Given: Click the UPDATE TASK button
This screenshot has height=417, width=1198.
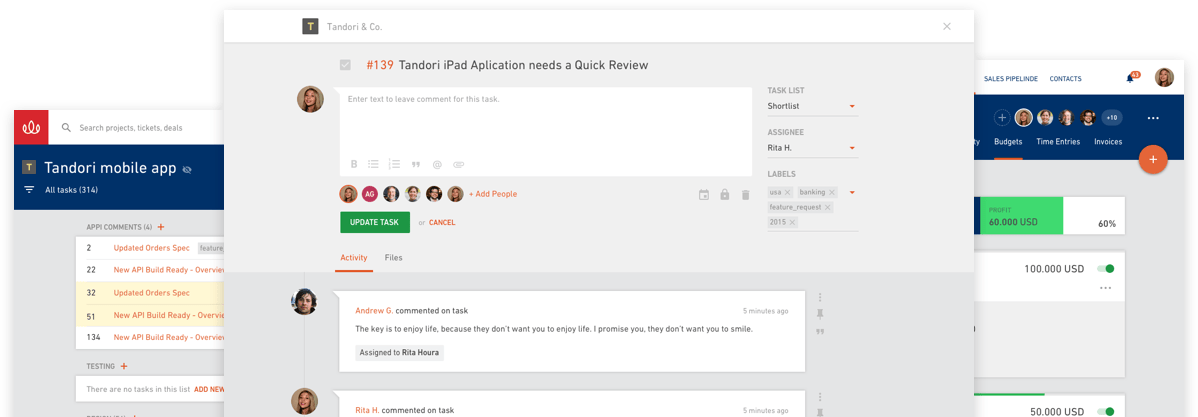Looking at the screenshot, I should click(374, 222).
